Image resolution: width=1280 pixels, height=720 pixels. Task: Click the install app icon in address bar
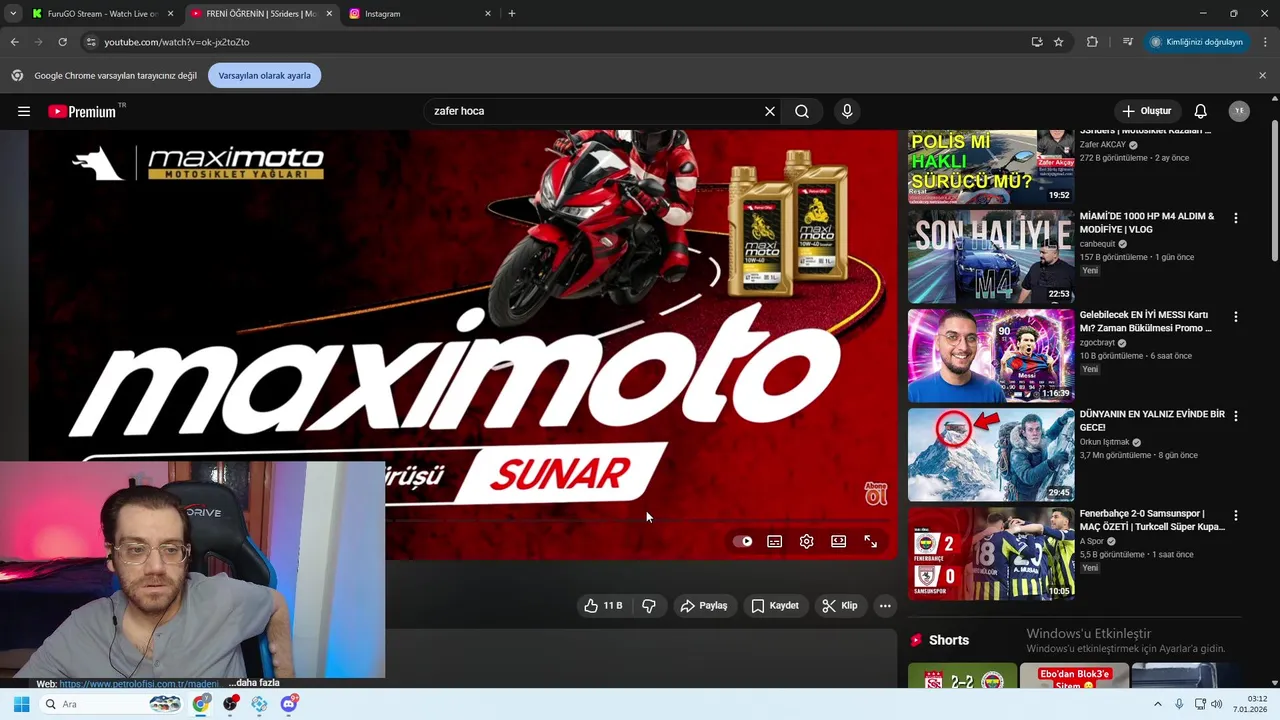tap(1037, 42)
